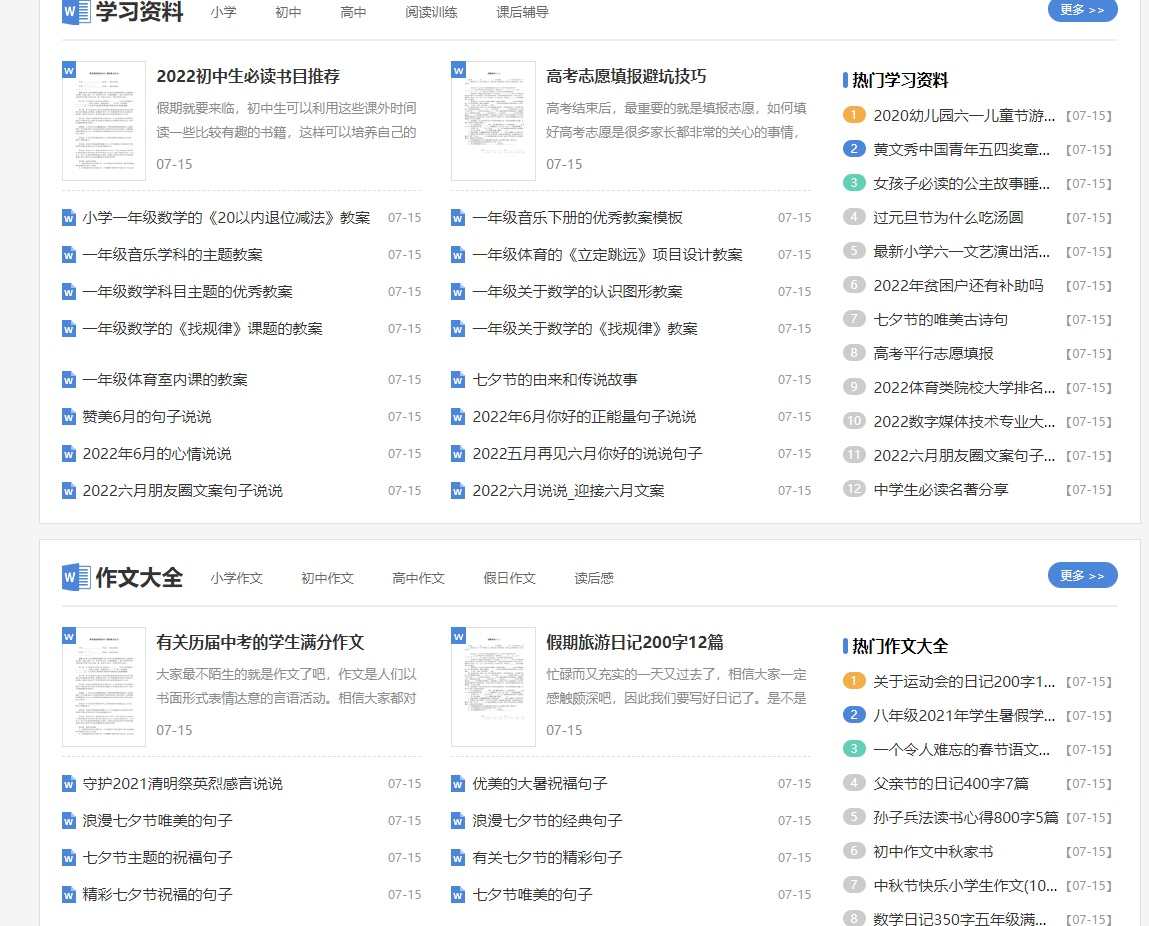Click the Word logo beside 学习资料 heading

(76, 12)
